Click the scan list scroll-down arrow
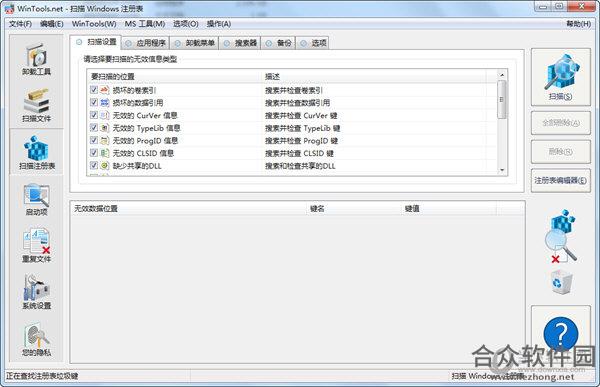This screenshot has height=387, width=600. (502, 170)
